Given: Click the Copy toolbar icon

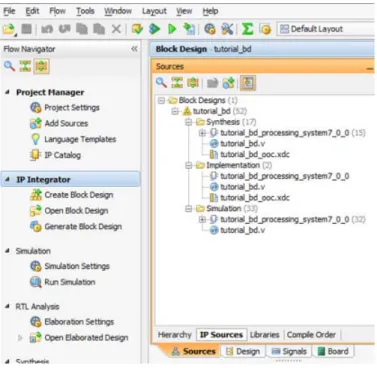Looking at the screenshot, I should click(x=82, y=29).
